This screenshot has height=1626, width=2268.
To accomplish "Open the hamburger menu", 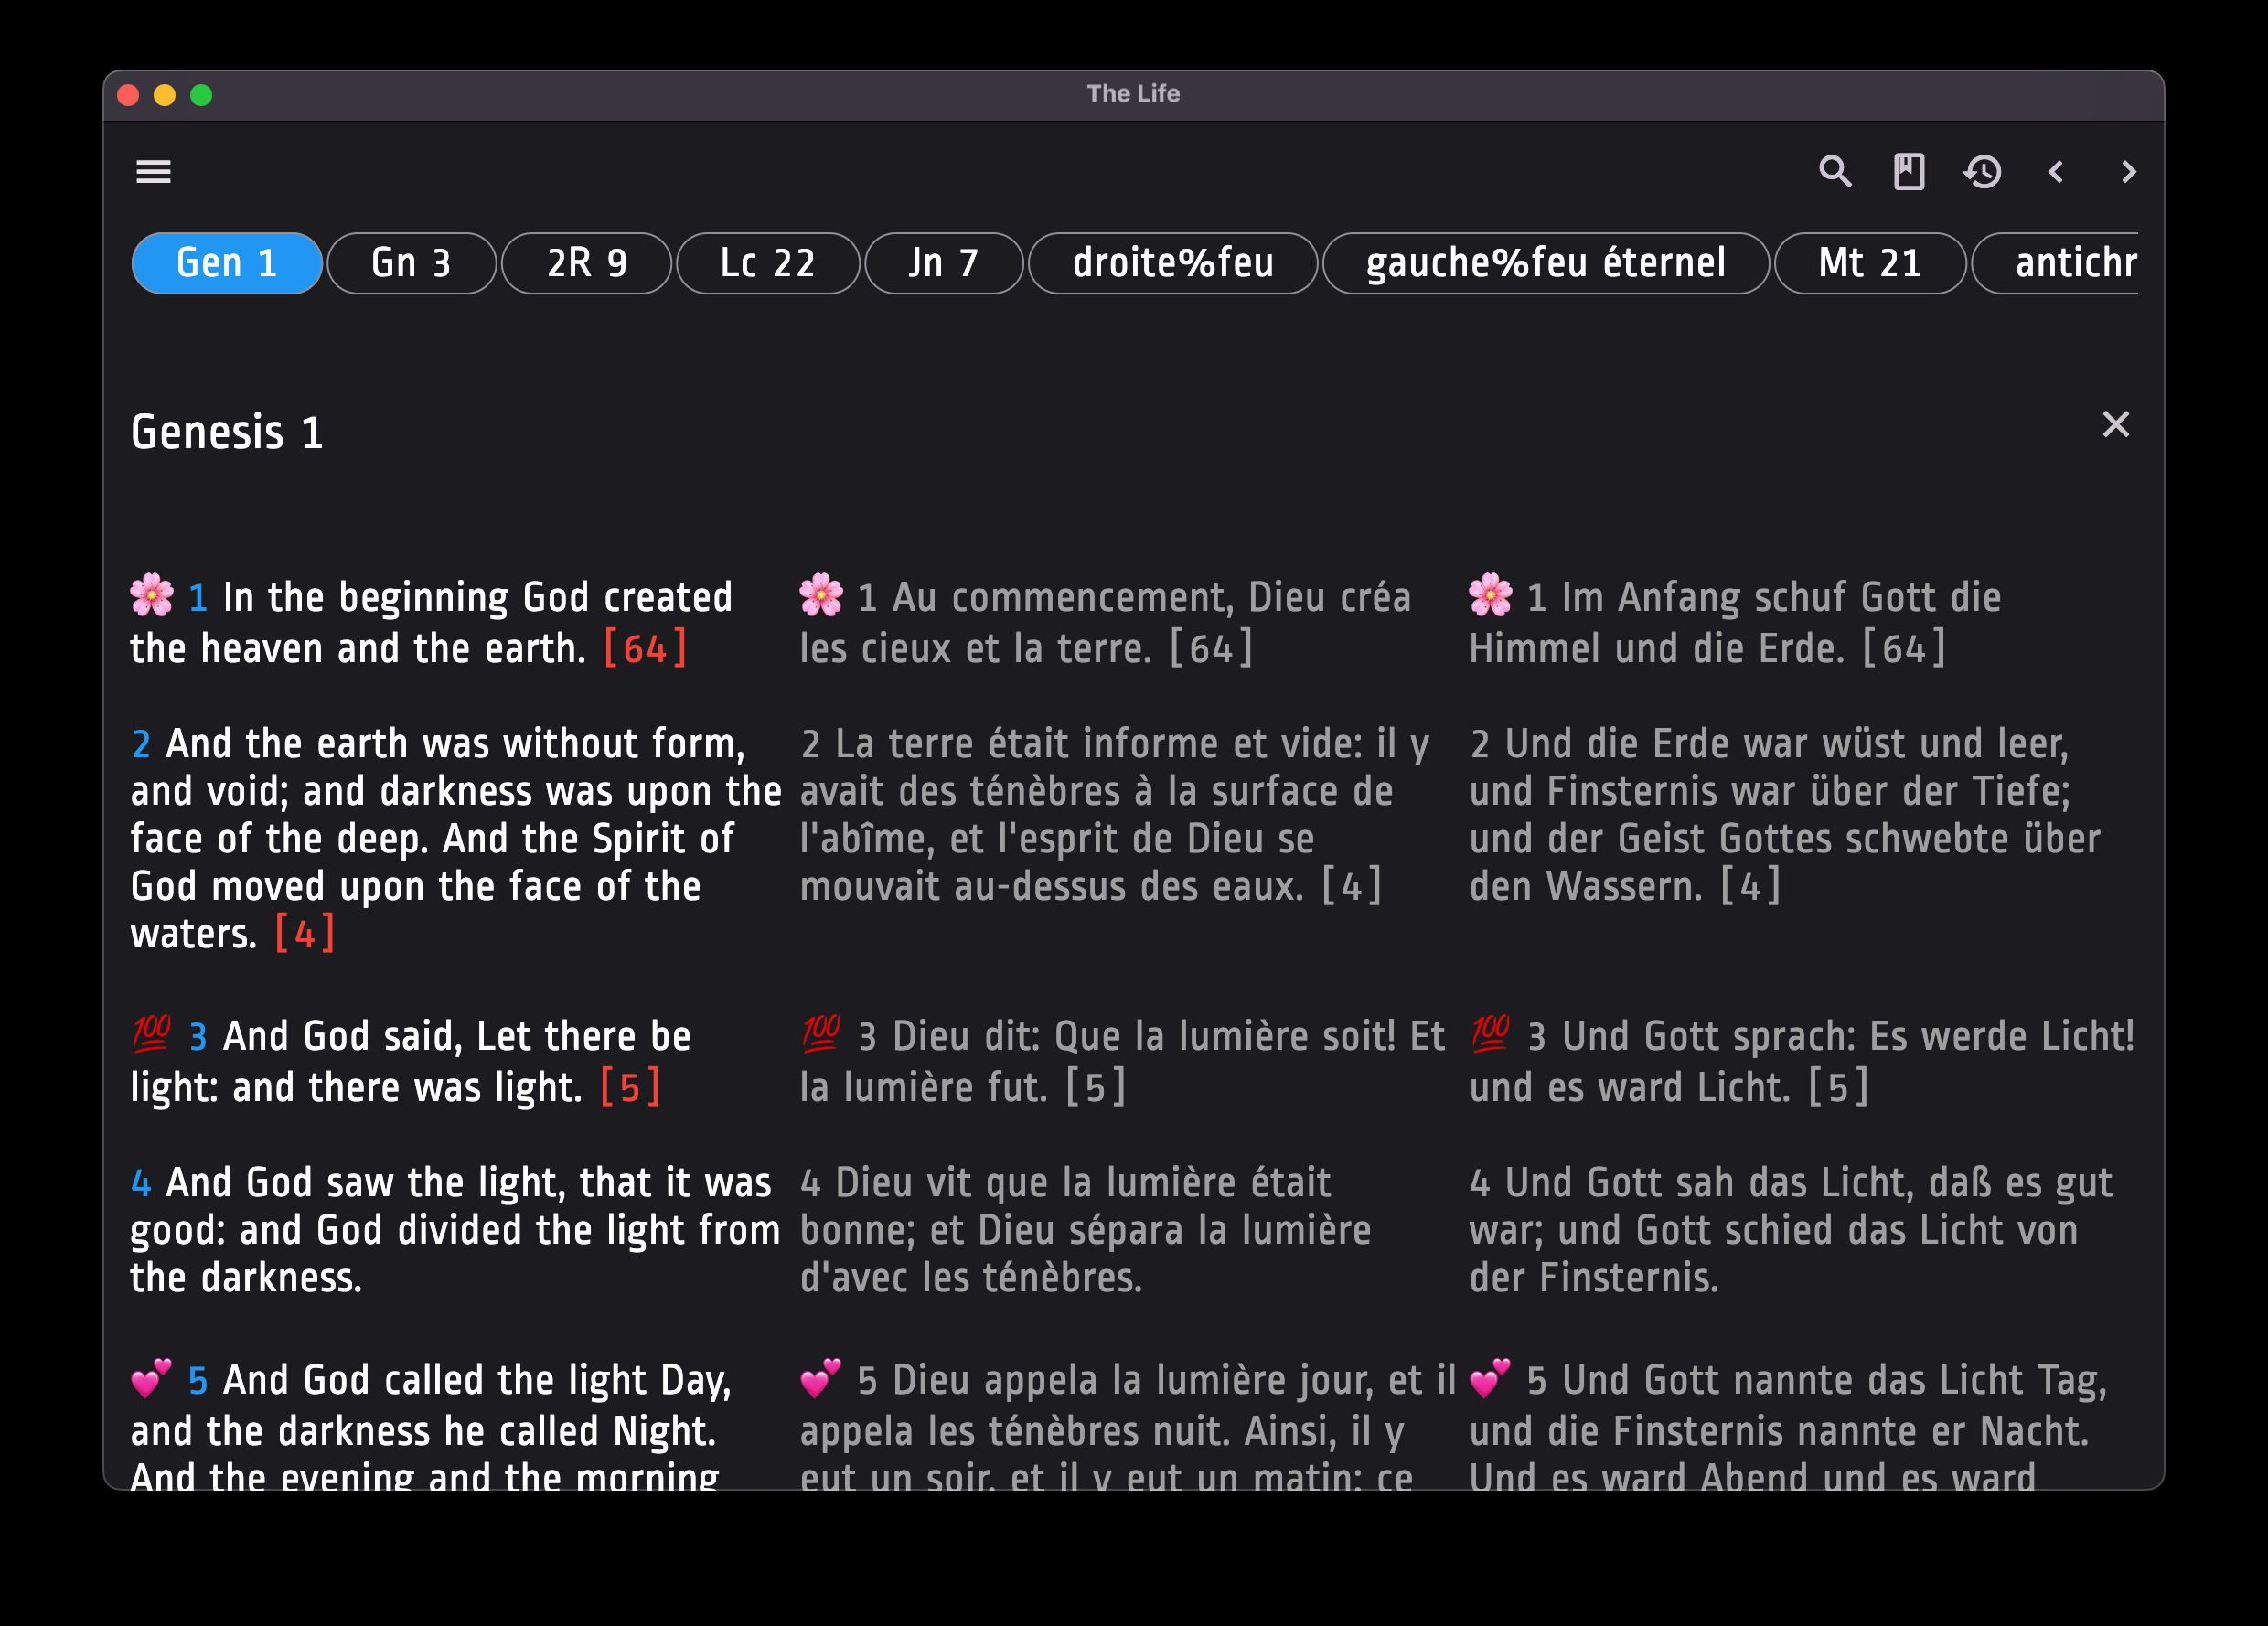I will (153, 172).
